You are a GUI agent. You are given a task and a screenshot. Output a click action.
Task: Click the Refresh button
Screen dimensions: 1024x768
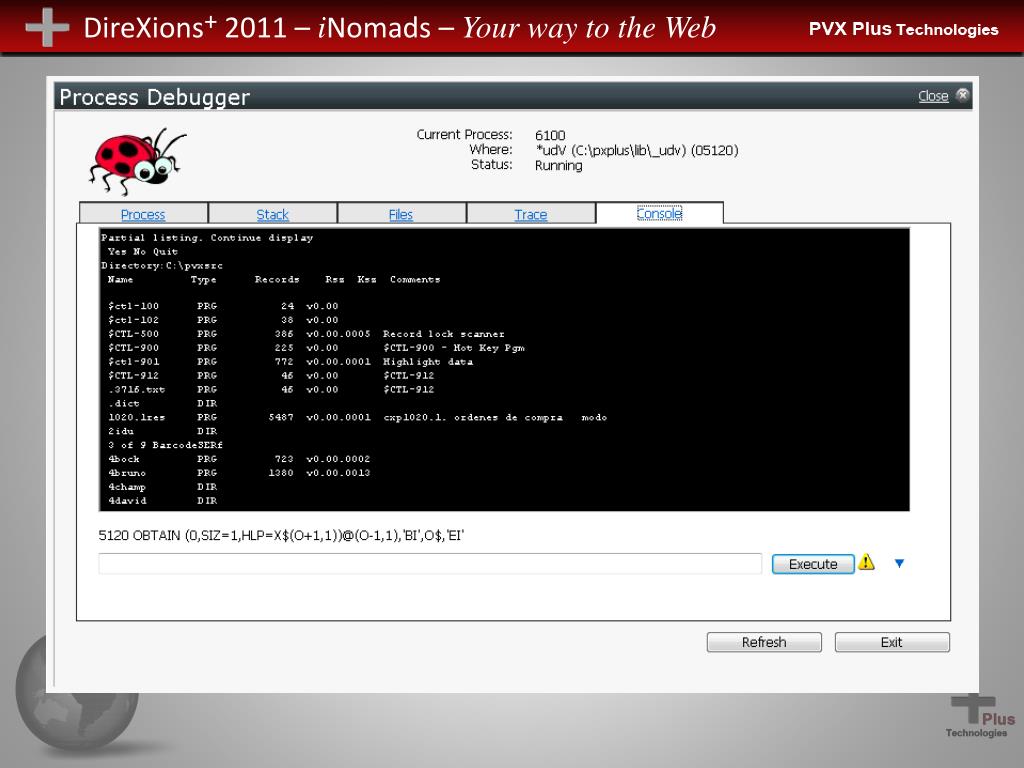[764, 642]
